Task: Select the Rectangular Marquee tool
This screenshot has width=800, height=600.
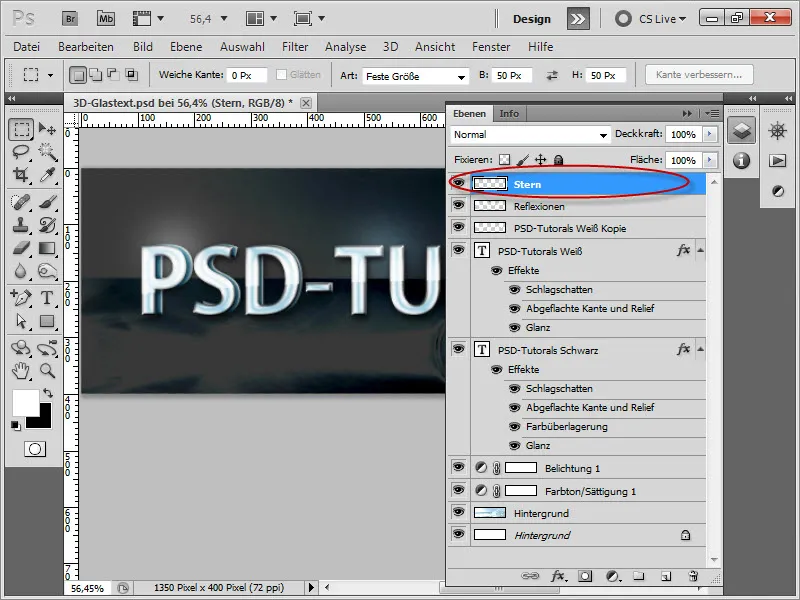Action: tap(21, 129)
